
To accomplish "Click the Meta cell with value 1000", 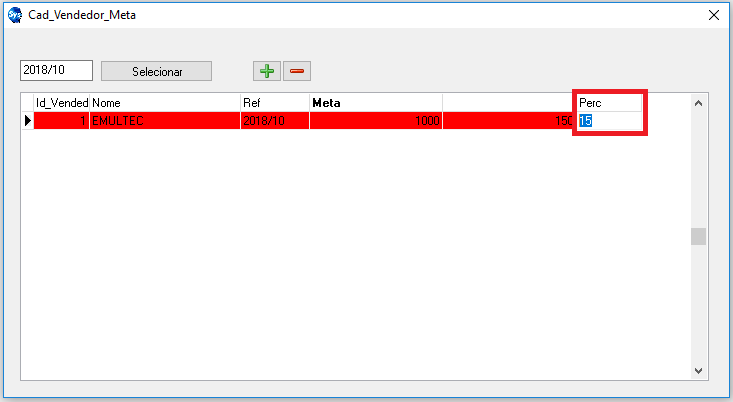I will 375,121.
